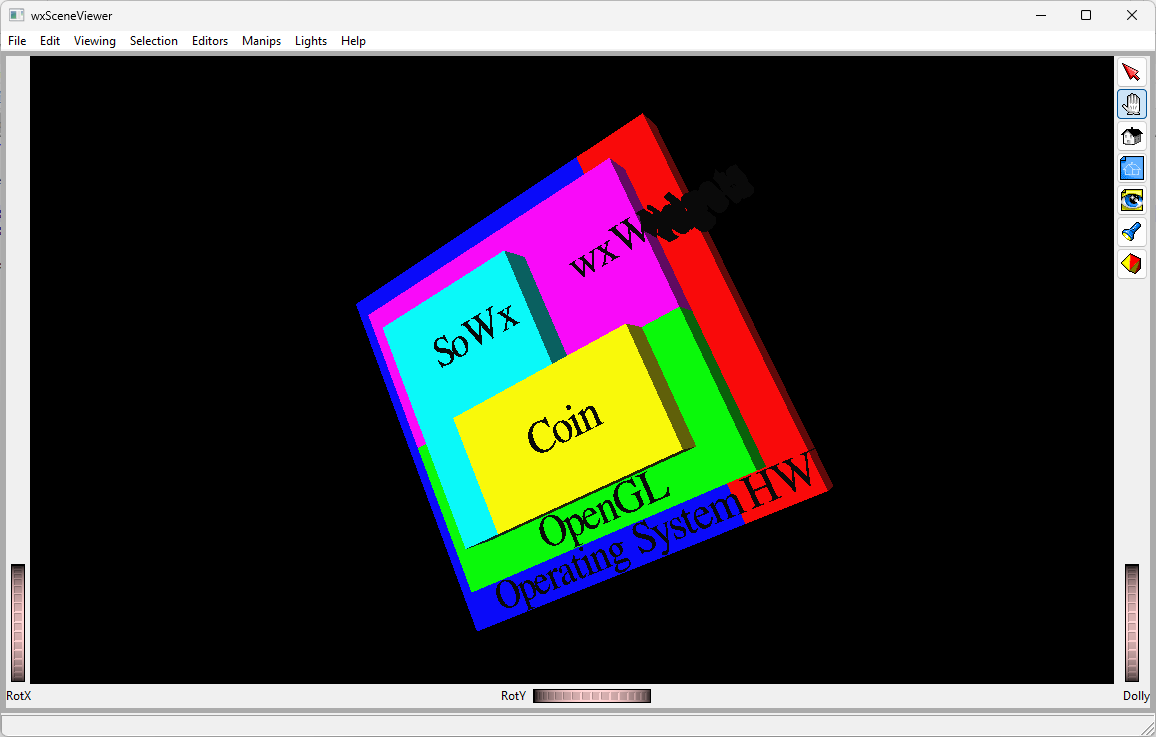Image resolution: width=1156 pixels, height=737 pixels.
Task: Open the Help menu
Action: (x=353, y=41)
